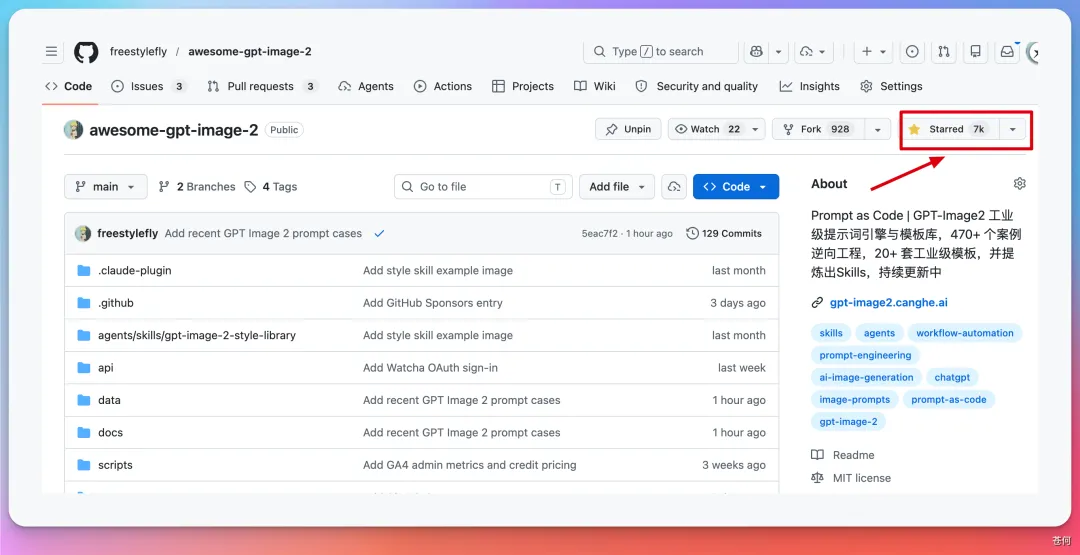Select the workflow-automation topic tag
This screenshot has width=1080, height=555.
point(964,333)
